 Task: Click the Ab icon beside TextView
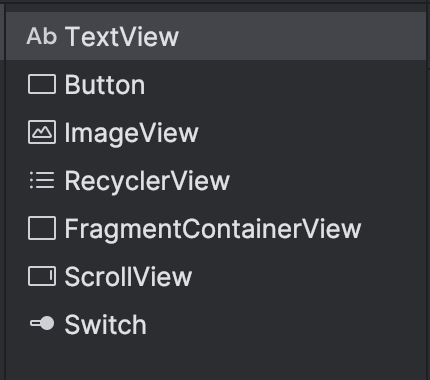[42, 36]
